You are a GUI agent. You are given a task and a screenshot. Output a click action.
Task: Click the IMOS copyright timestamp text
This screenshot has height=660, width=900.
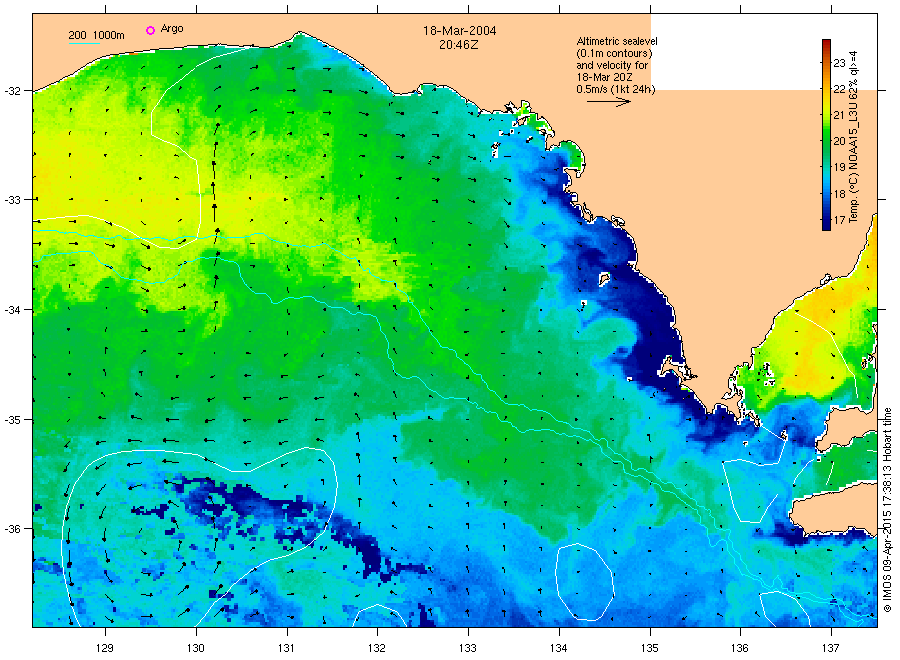(x=887, y=510)
